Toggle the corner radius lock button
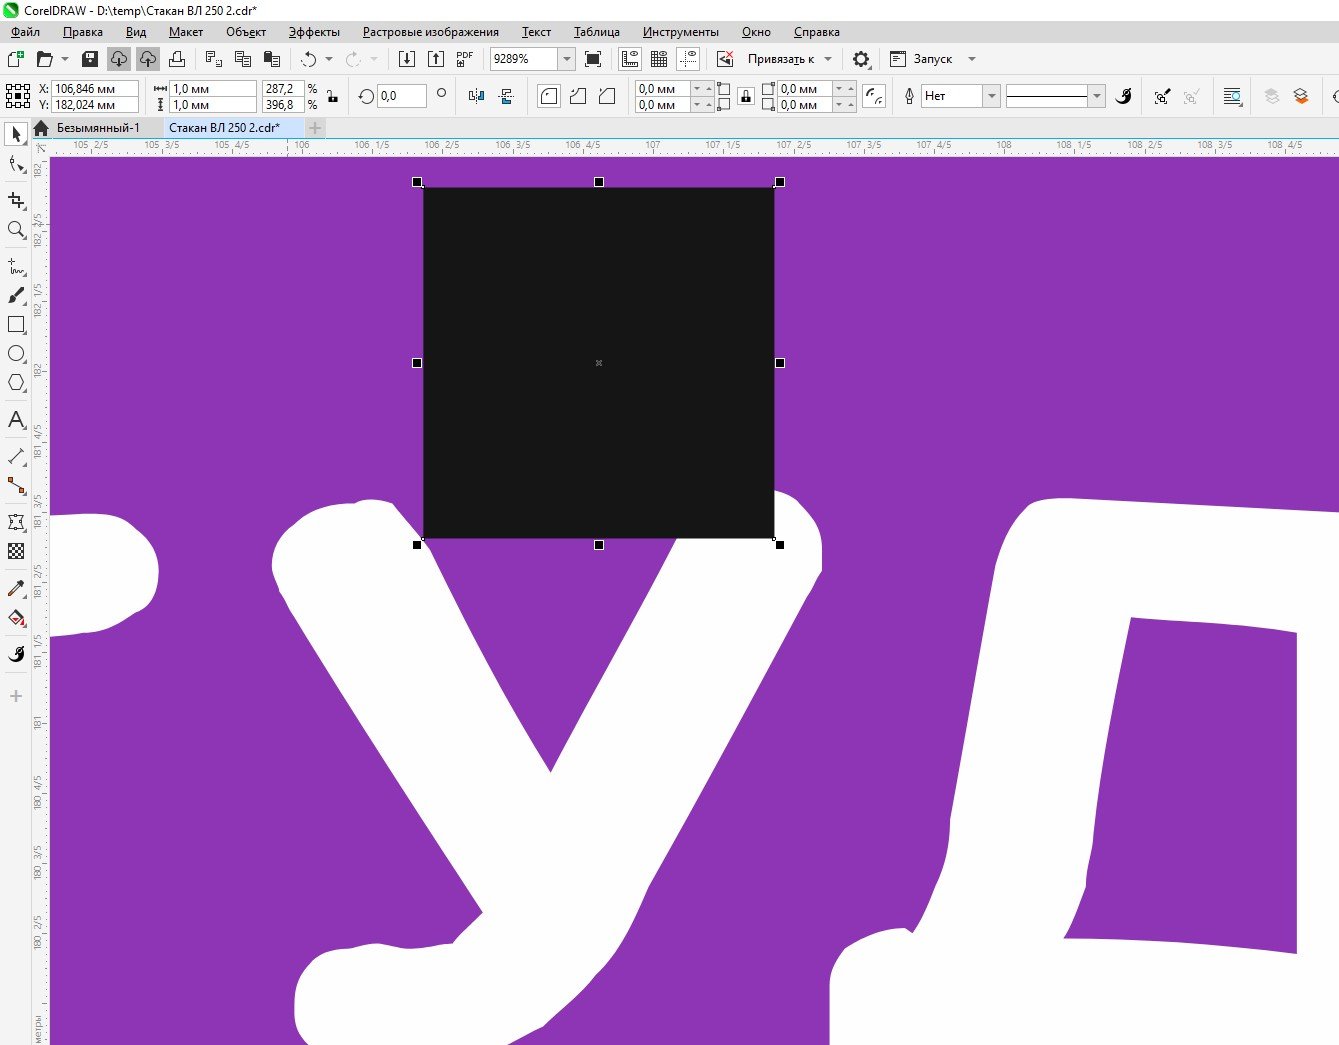 coord(746,97)
